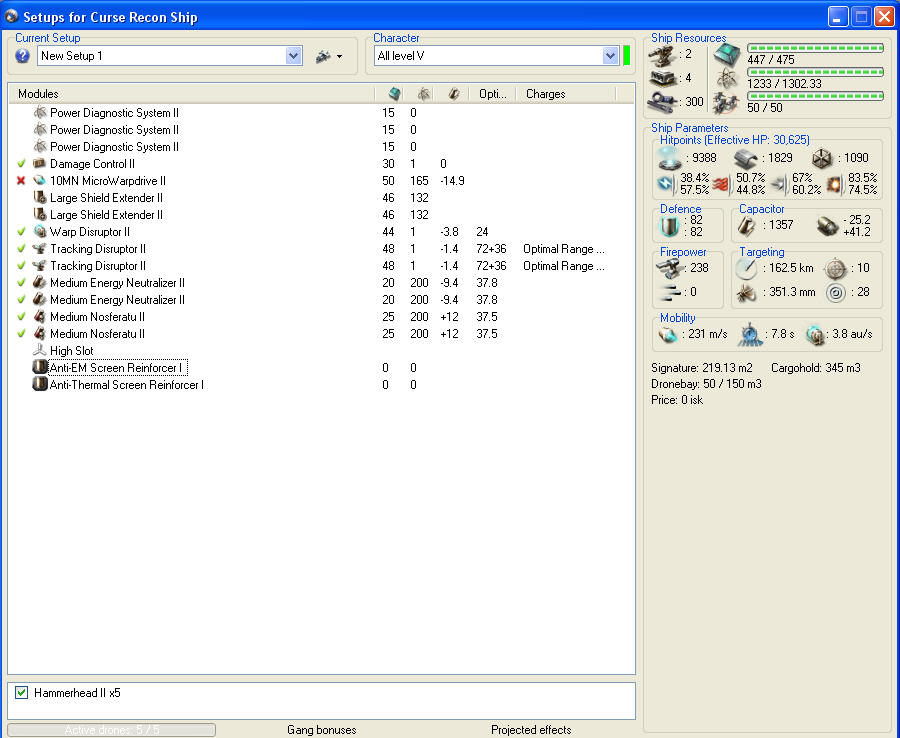
Task: Click the app icon in the title bar
Action: pyautogui.click(x=11, y=17)
